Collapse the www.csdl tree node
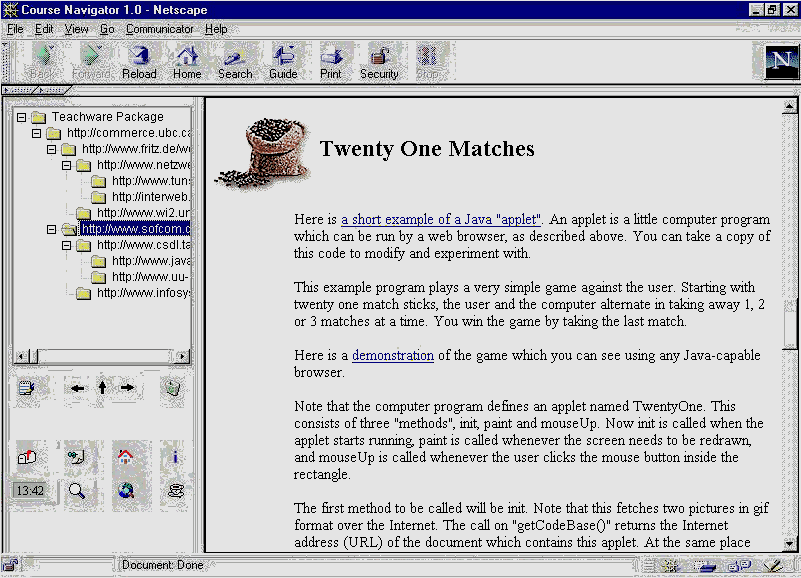The image size is (801, 578). [66, 245]
